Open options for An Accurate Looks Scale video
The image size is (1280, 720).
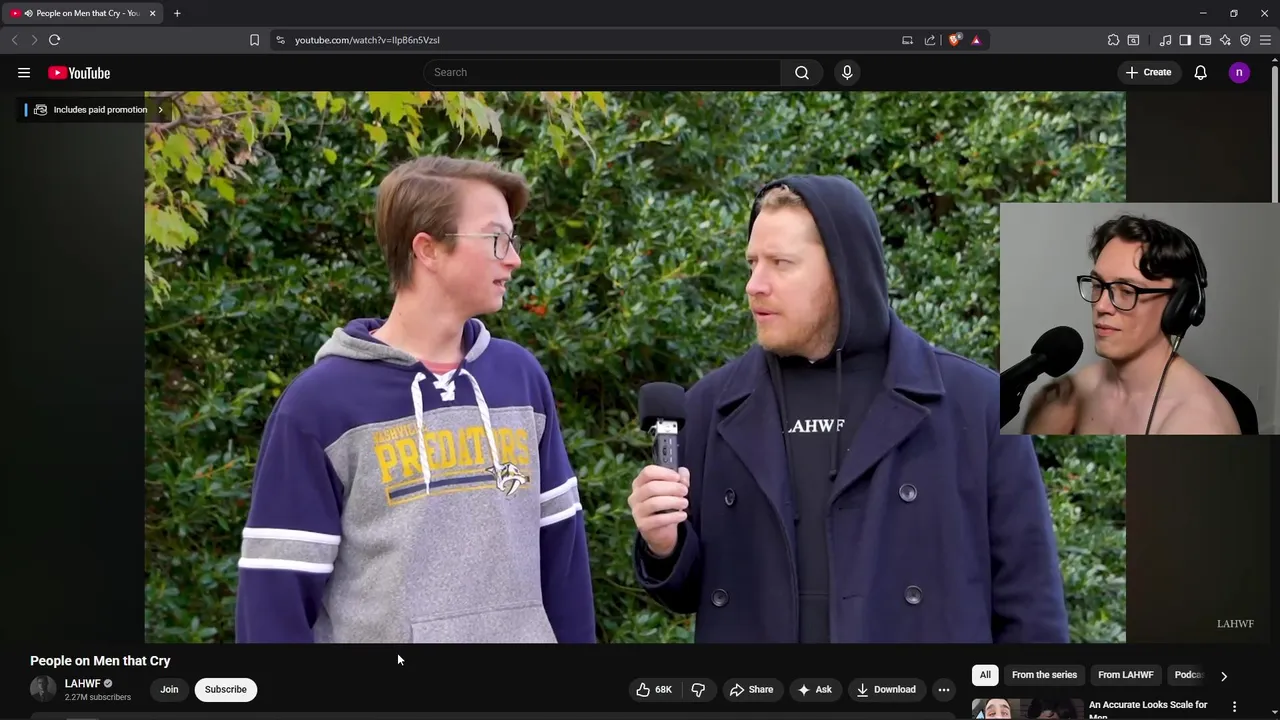1234,706
